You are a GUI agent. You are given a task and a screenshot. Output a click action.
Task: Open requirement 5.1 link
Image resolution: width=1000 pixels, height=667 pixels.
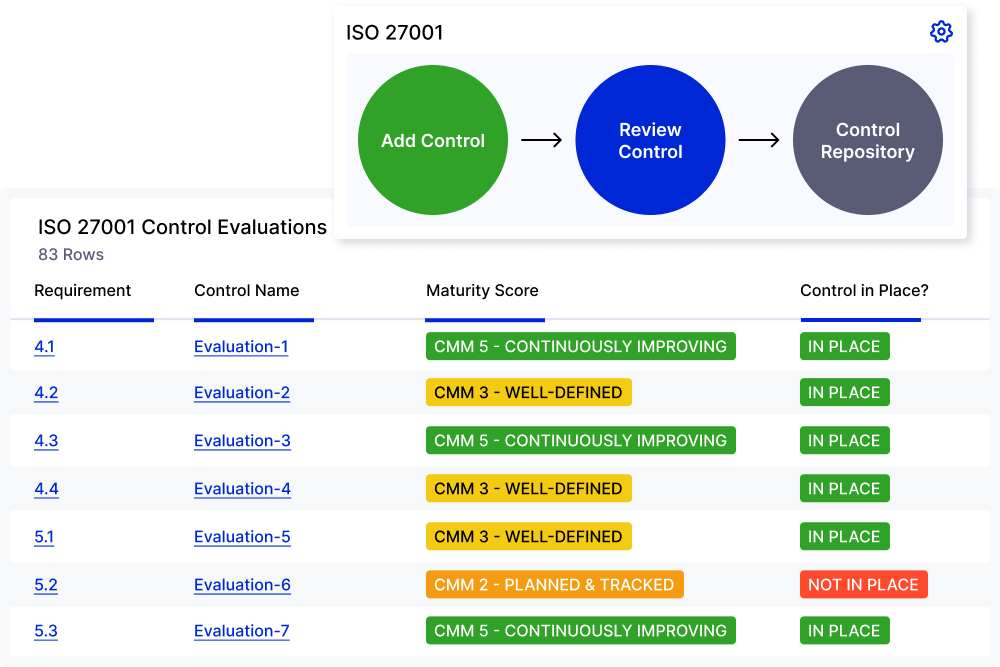(44, 536)
